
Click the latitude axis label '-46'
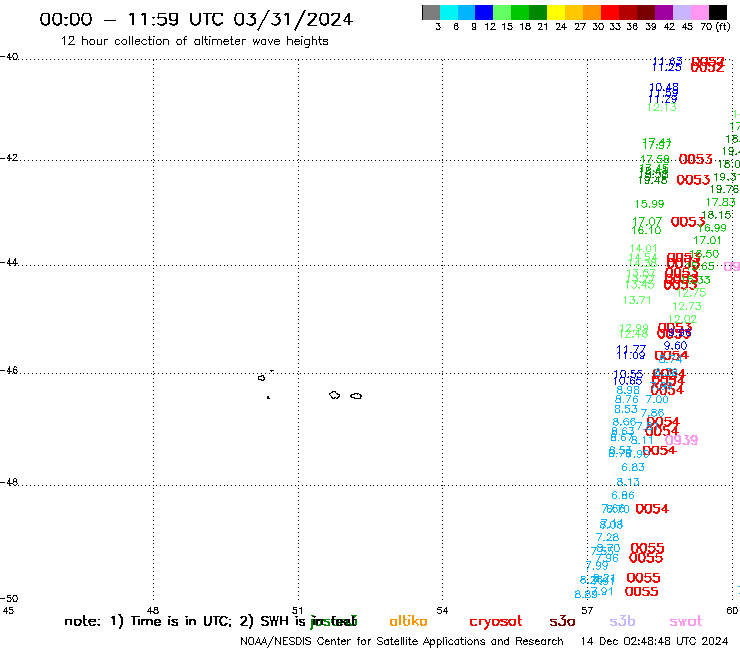(x=9, y=370)
